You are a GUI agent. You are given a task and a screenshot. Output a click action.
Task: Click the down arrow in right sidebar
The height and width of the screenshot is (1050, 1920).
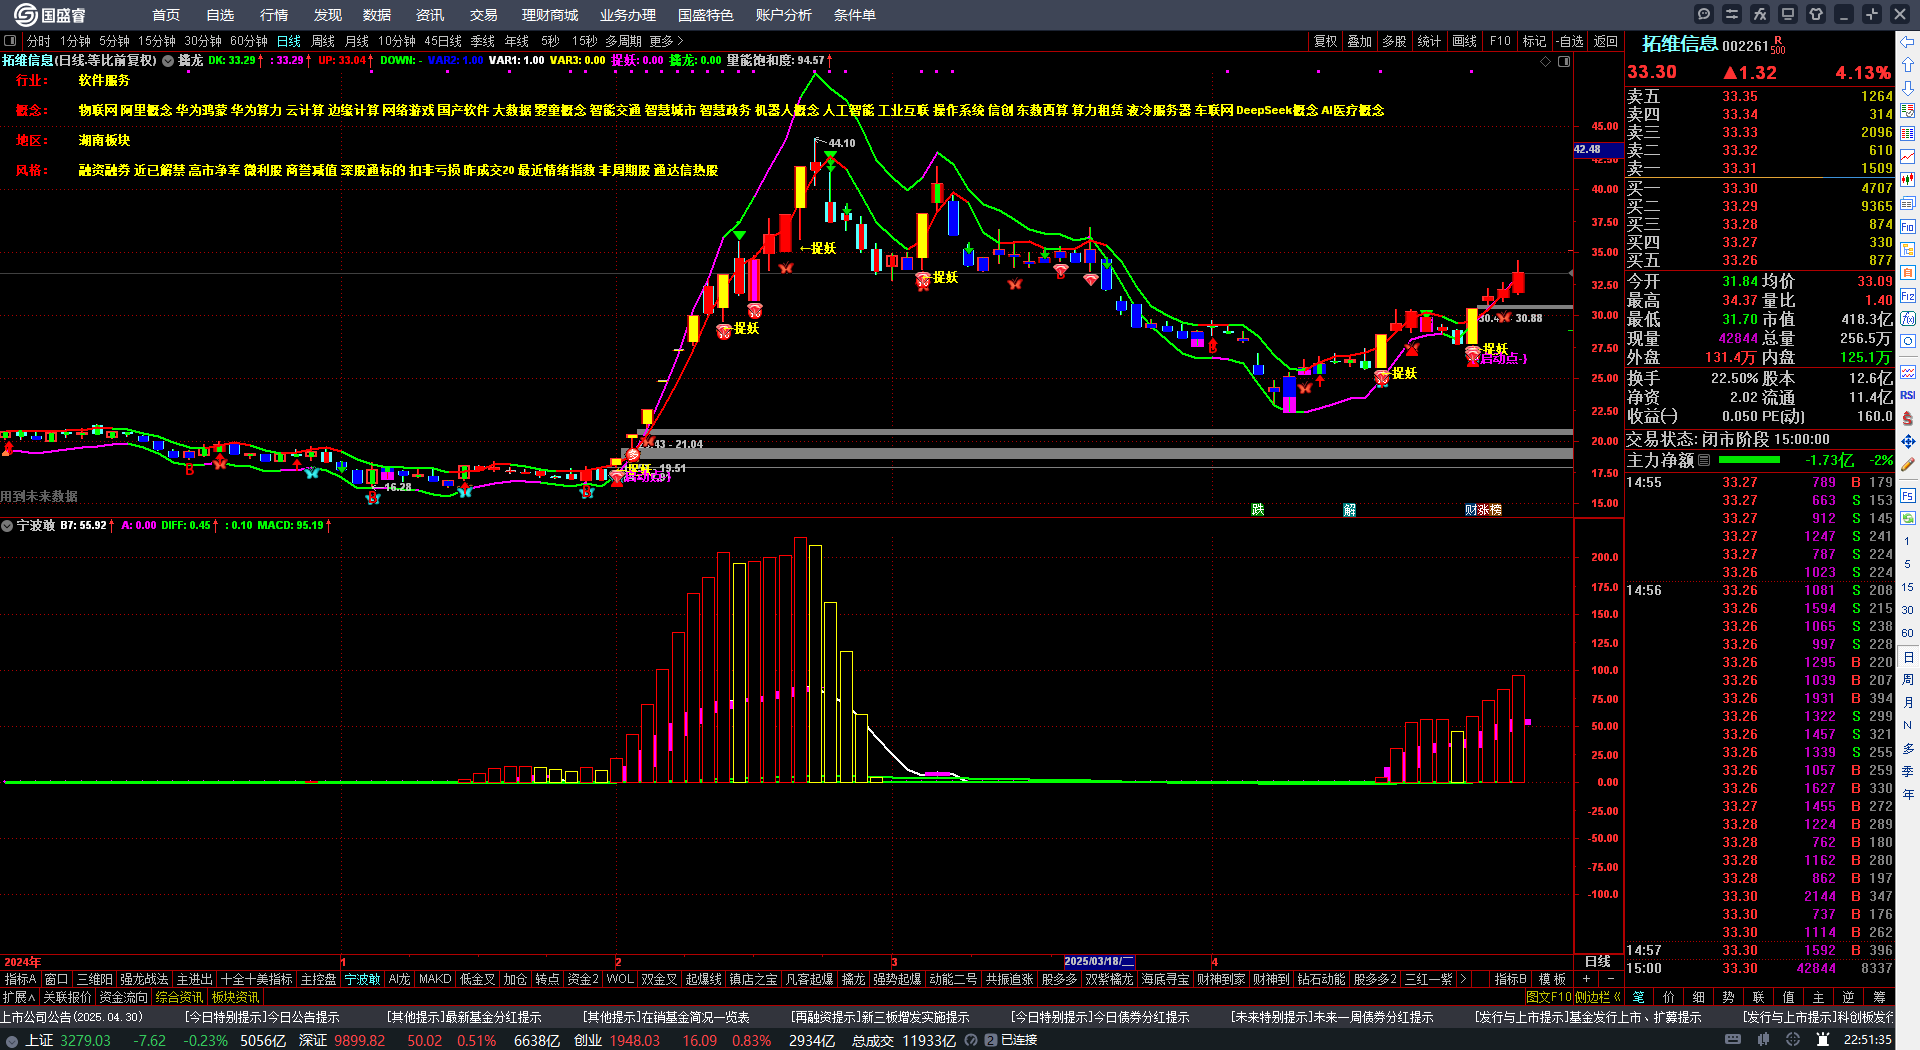[1908, 88]
